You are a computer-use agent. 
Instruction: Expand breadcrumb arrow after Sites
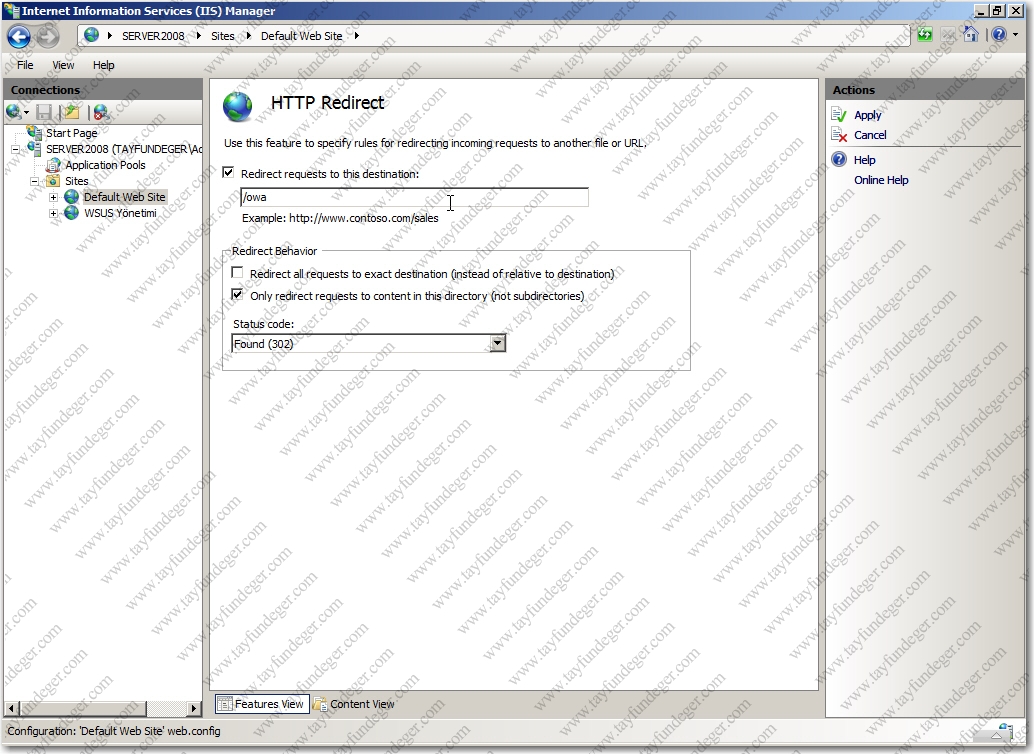tap(248, 36)
